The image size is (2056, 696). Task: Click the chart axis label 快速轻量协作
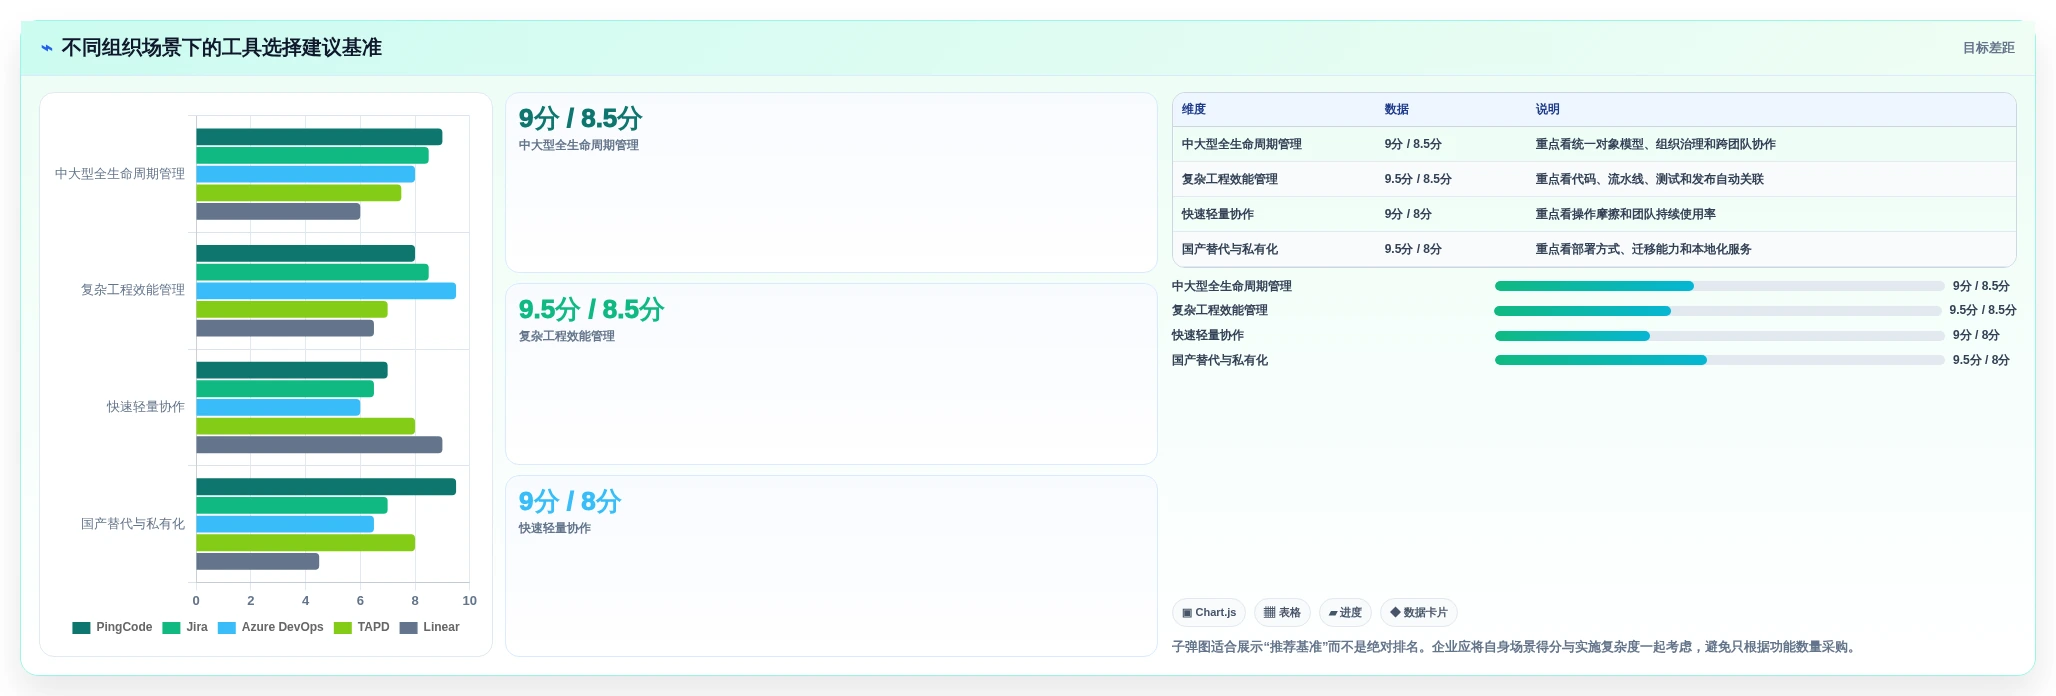146,407
